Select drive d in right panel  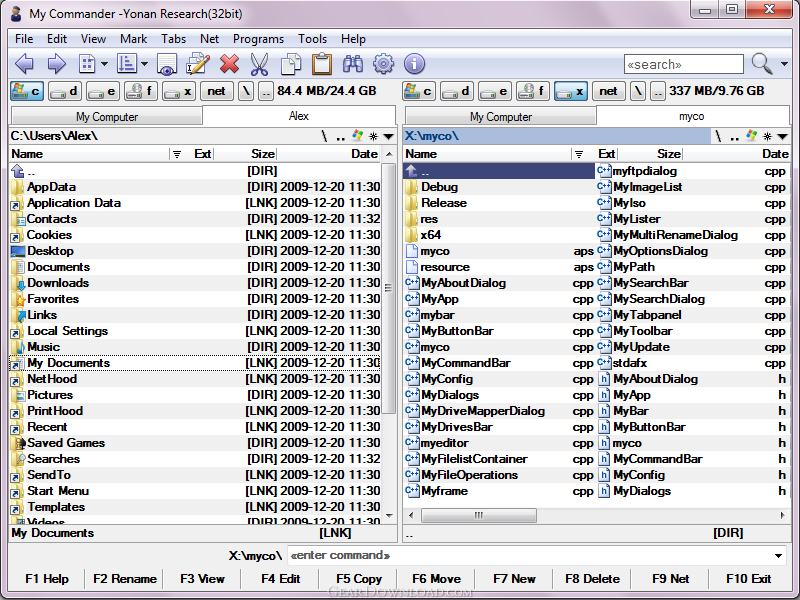(457, 91)
